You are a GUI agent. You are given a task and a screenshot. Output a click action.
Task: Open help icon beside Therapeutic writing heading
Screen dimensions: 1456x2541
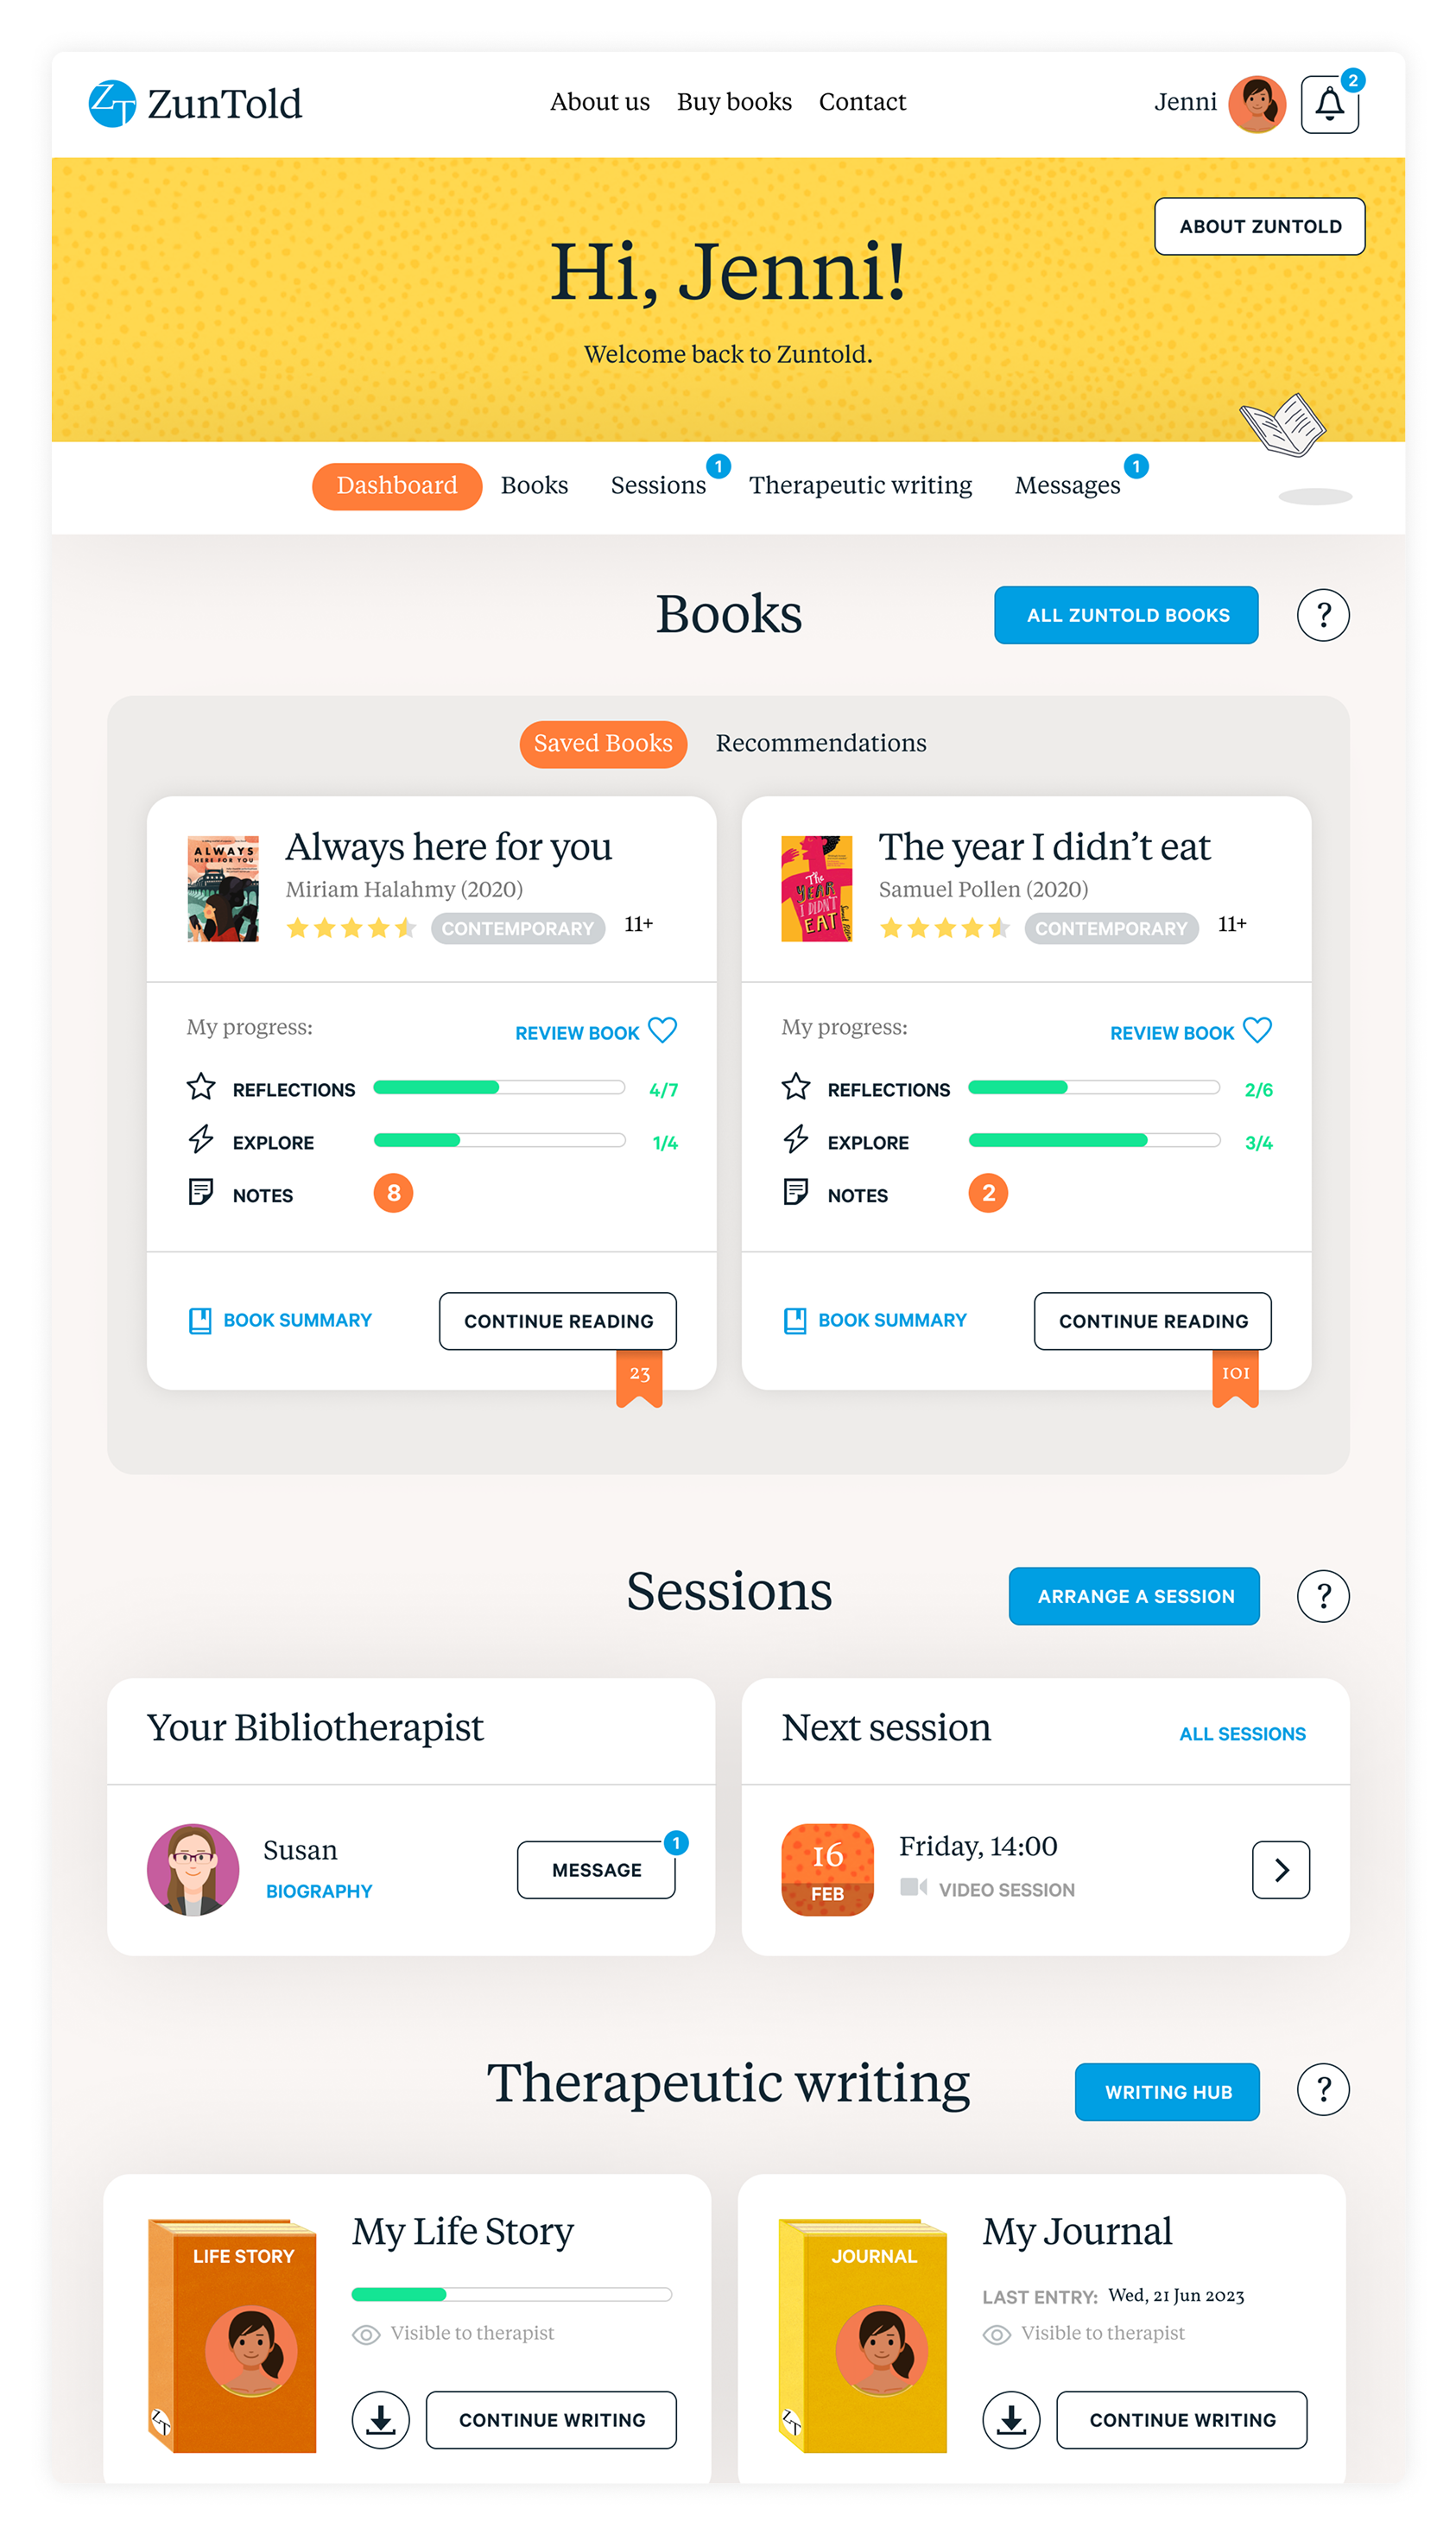pos(1323,2090)
